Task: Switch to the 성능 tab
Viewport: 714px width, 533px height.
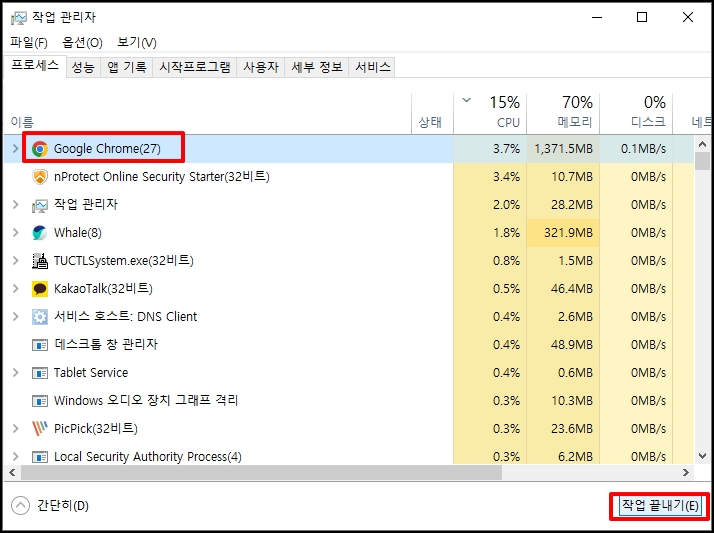Action: [83, 67]
